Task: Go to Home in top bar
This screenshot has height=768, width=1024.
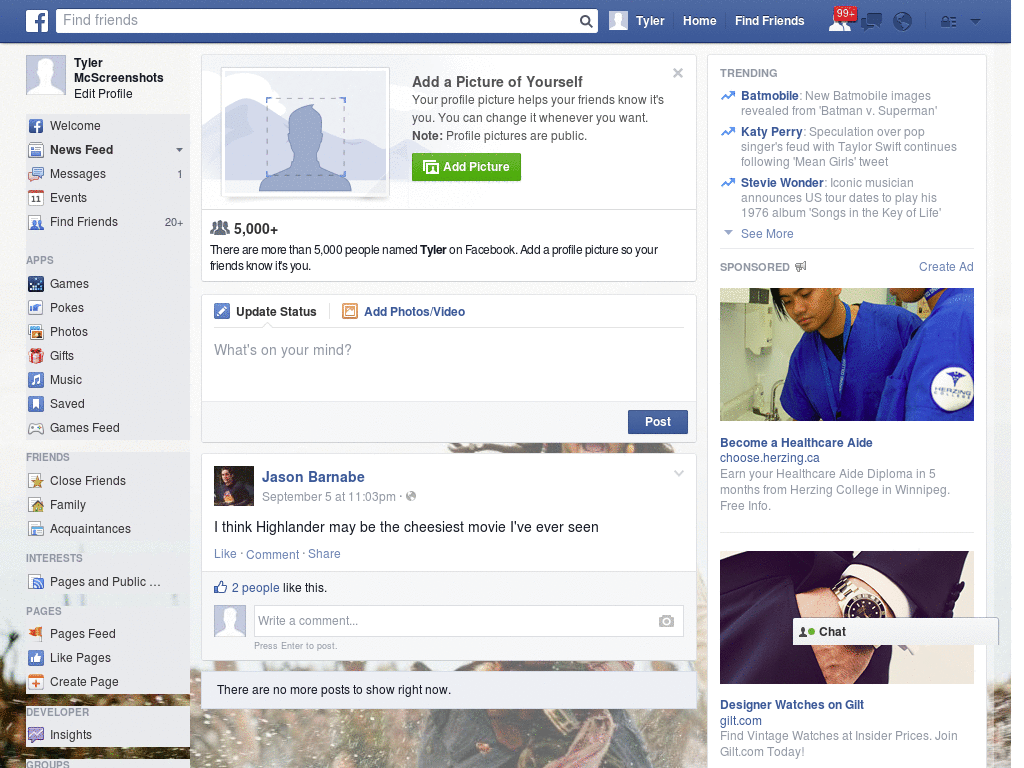Action: click(699, 21)
